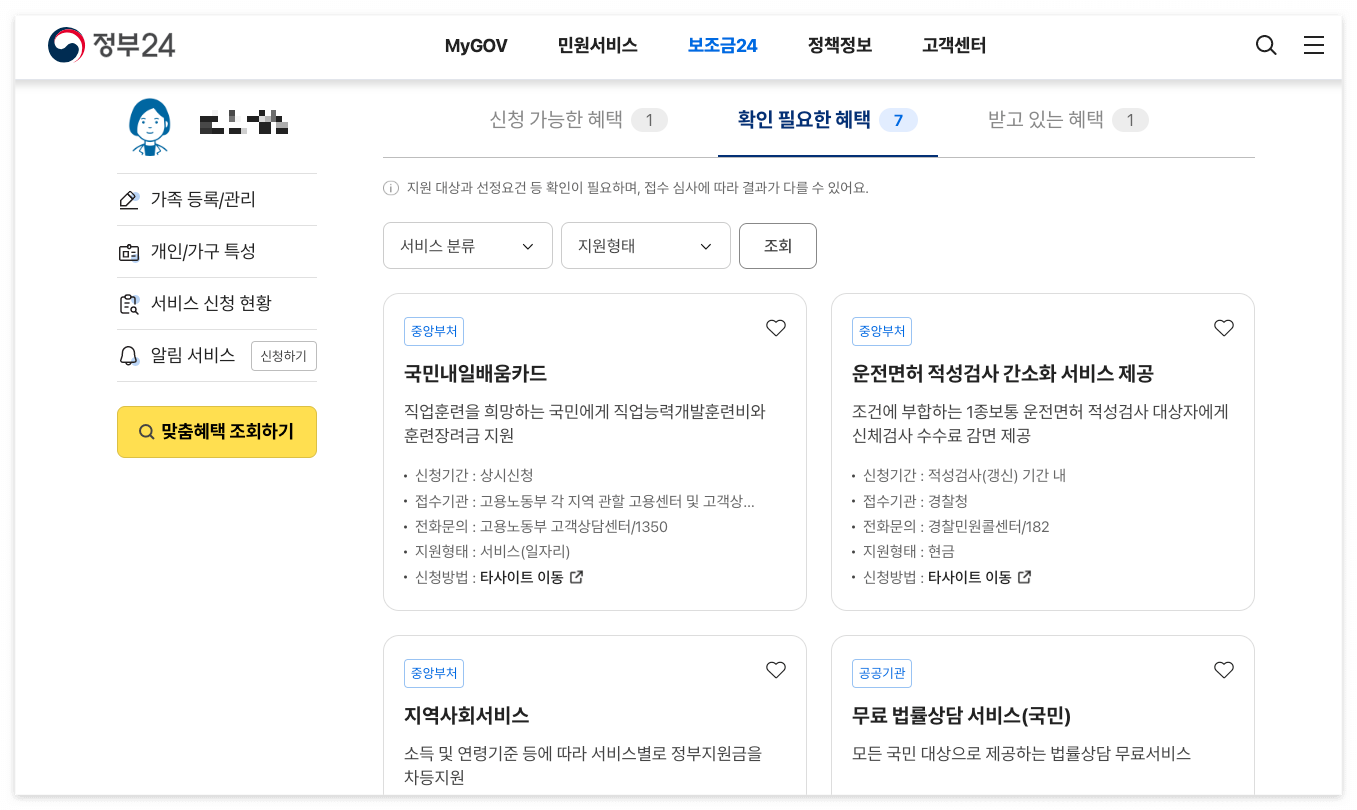Click text 전화문의 : 경찰민원콜센터/182
1357x810 pixels.
click(x=956, y=526)
